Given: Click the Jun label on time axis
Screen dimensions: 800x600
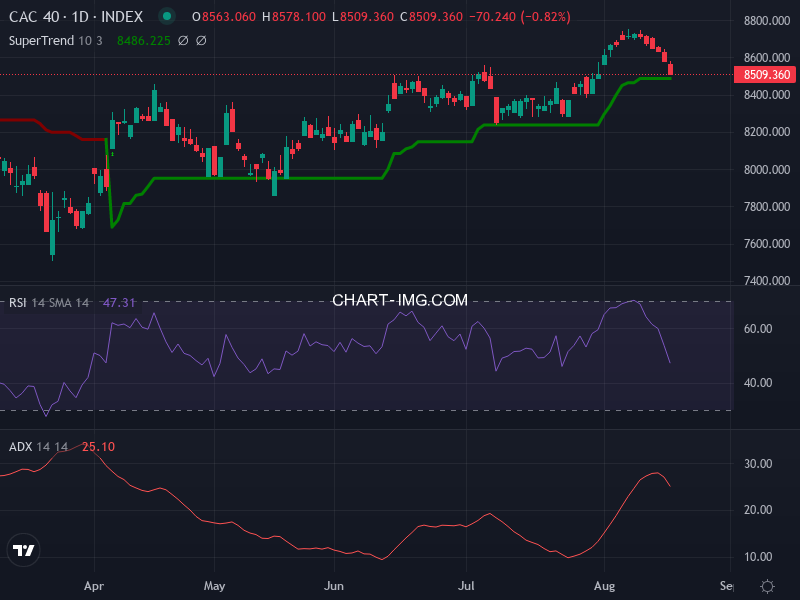Looking at the screenshot, I should (334, 586).
